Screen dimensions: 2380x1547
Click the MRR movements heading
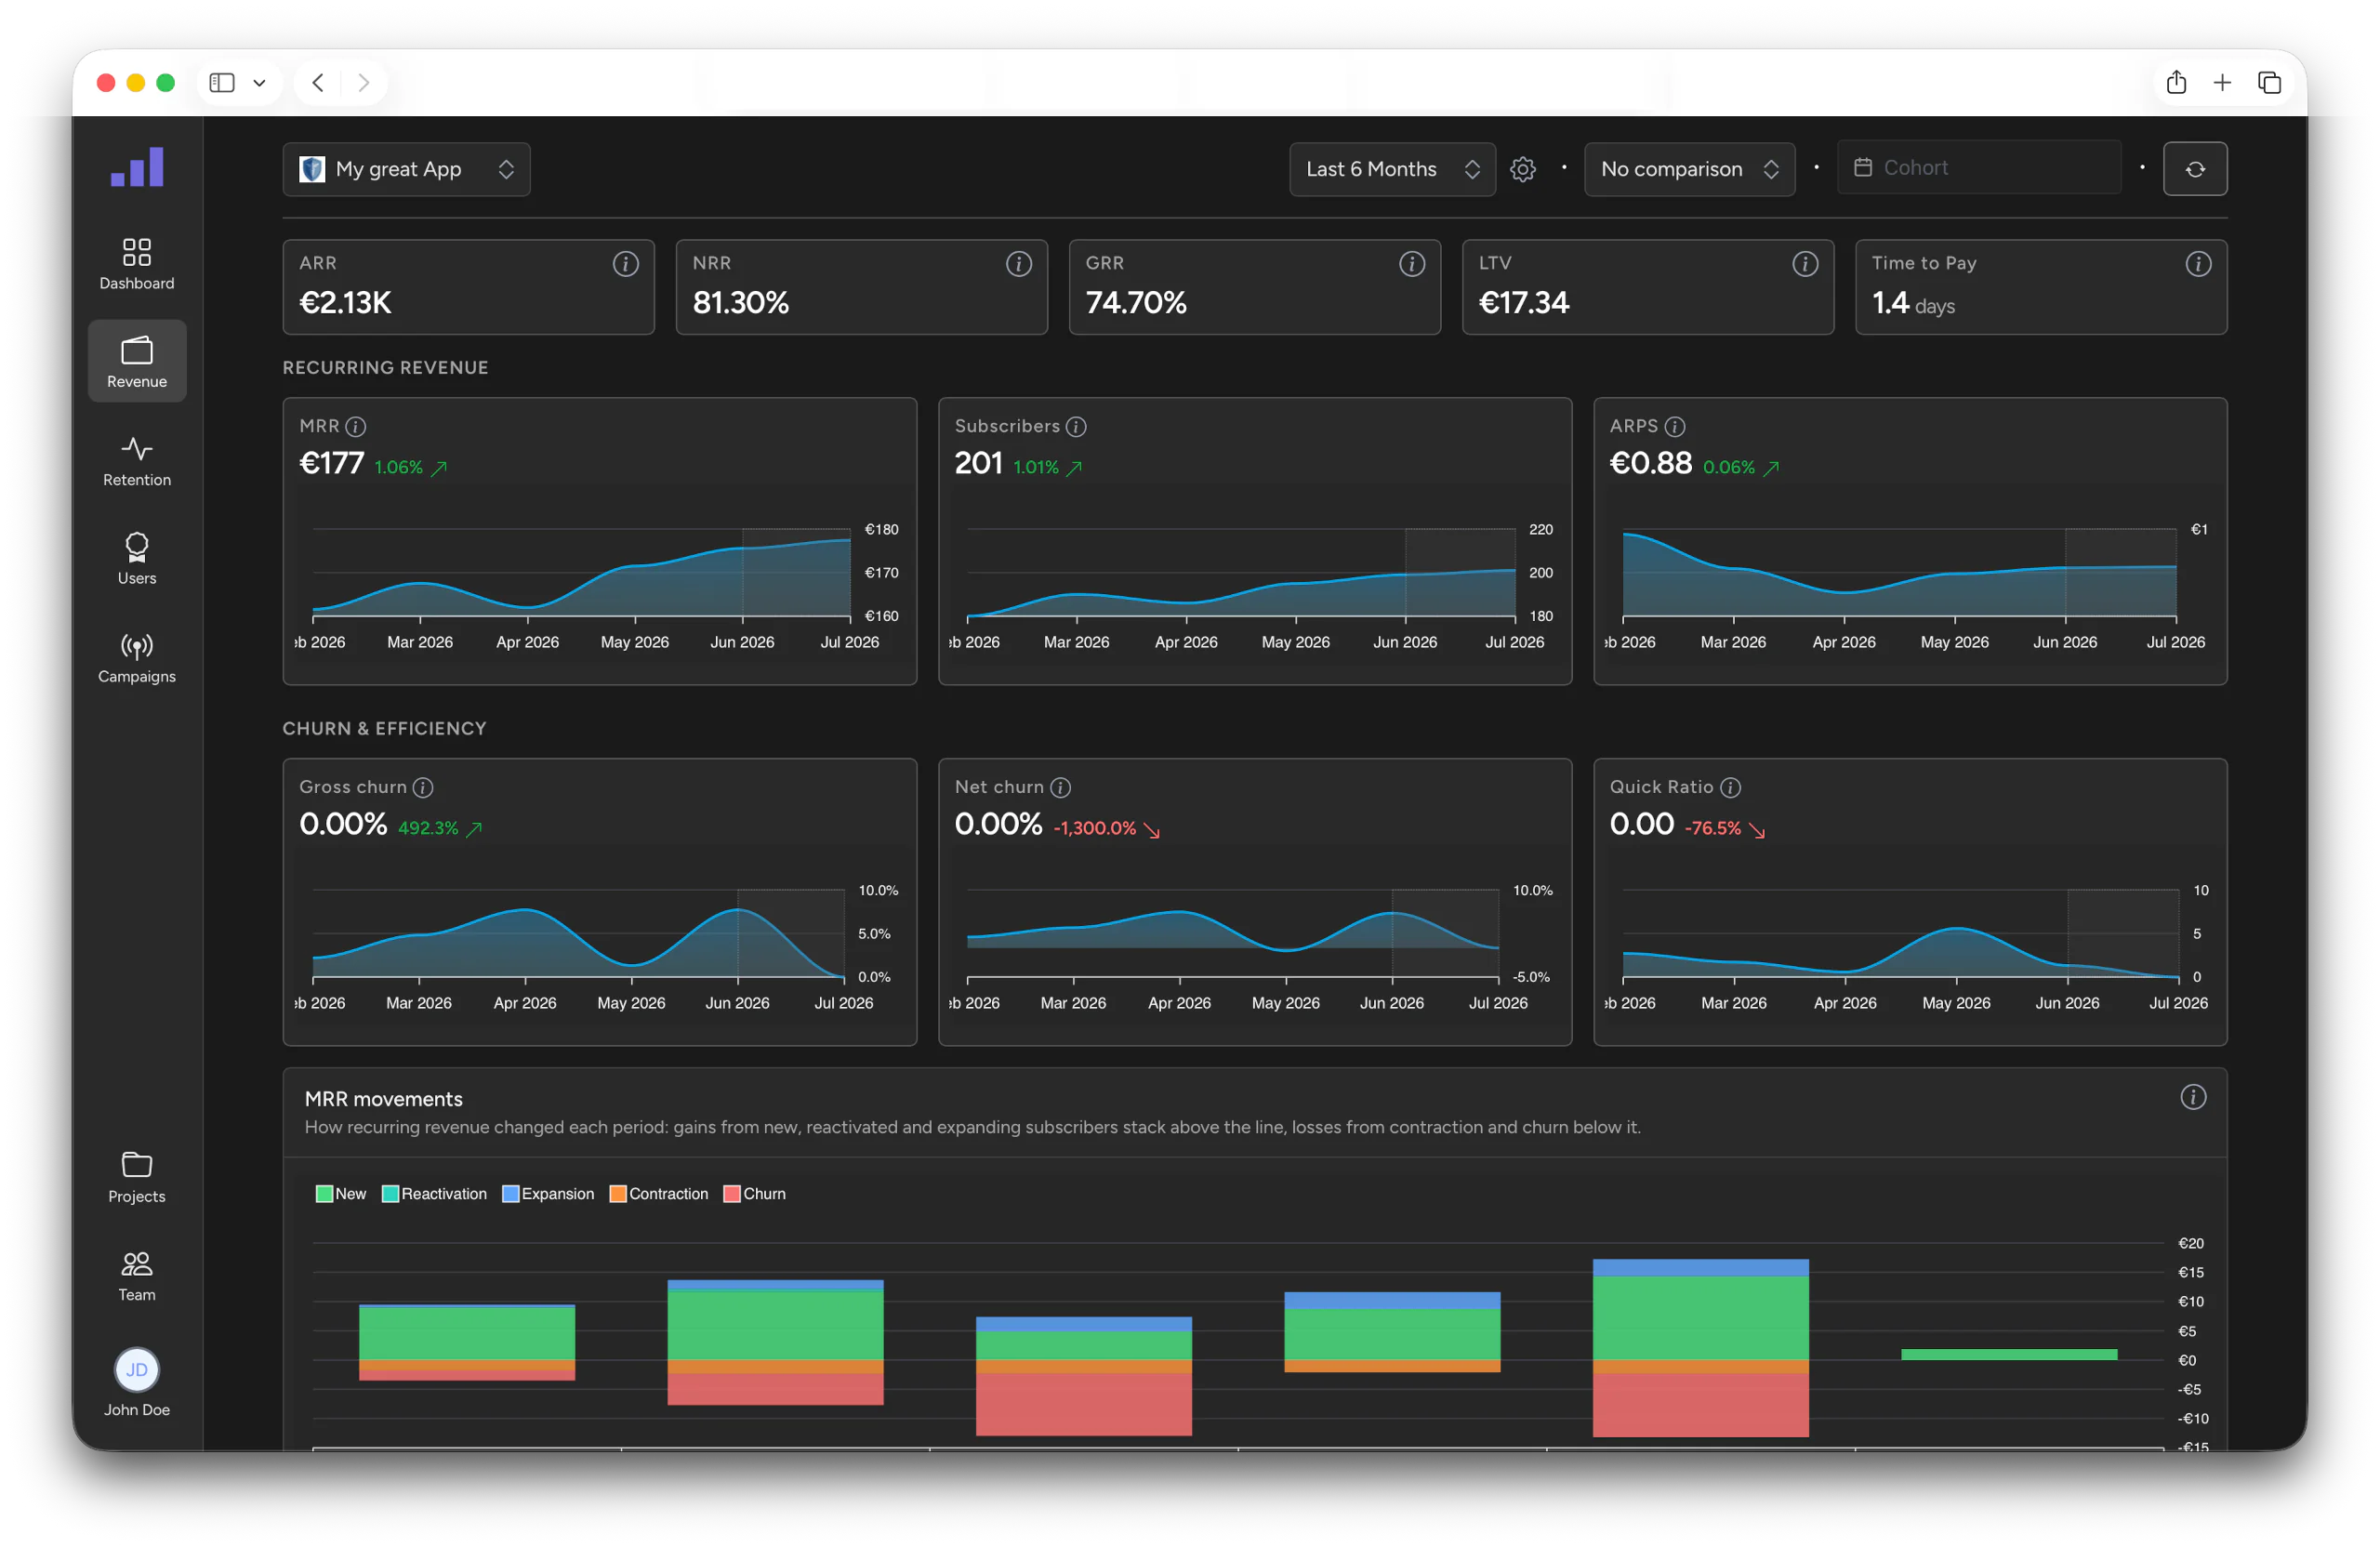tap(383, 1099)
